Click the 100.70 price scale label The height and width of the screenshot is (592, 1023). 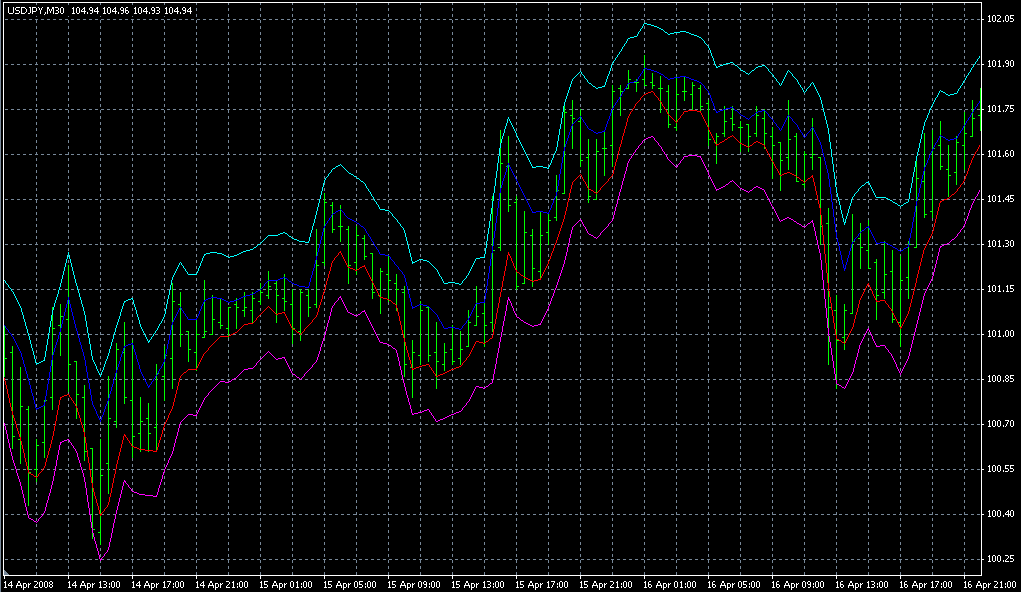[1001, 424]
